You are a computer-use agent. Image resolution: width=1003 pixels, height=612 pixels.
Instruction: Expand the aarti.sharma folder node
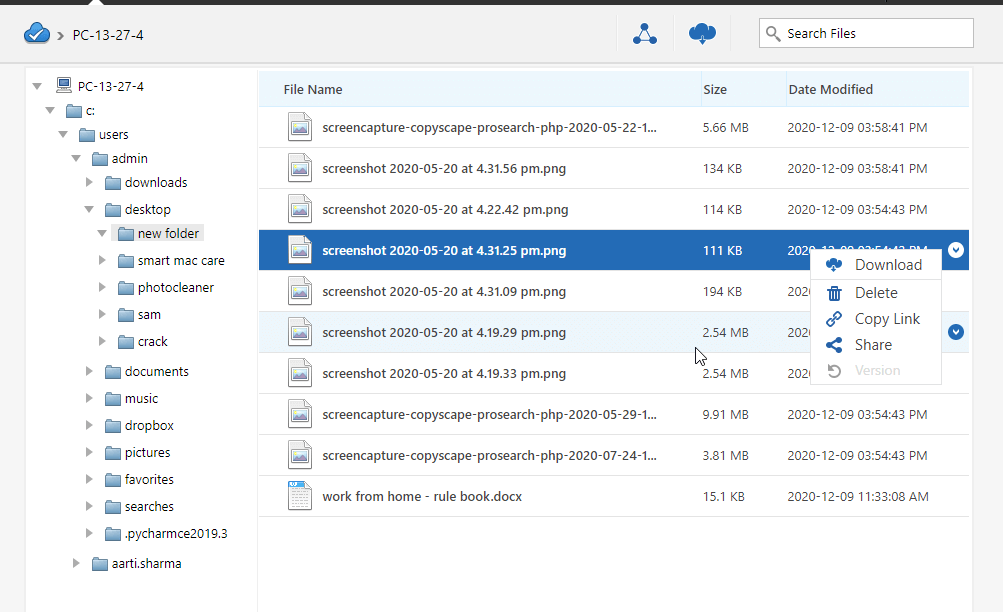tap(76, 563)
